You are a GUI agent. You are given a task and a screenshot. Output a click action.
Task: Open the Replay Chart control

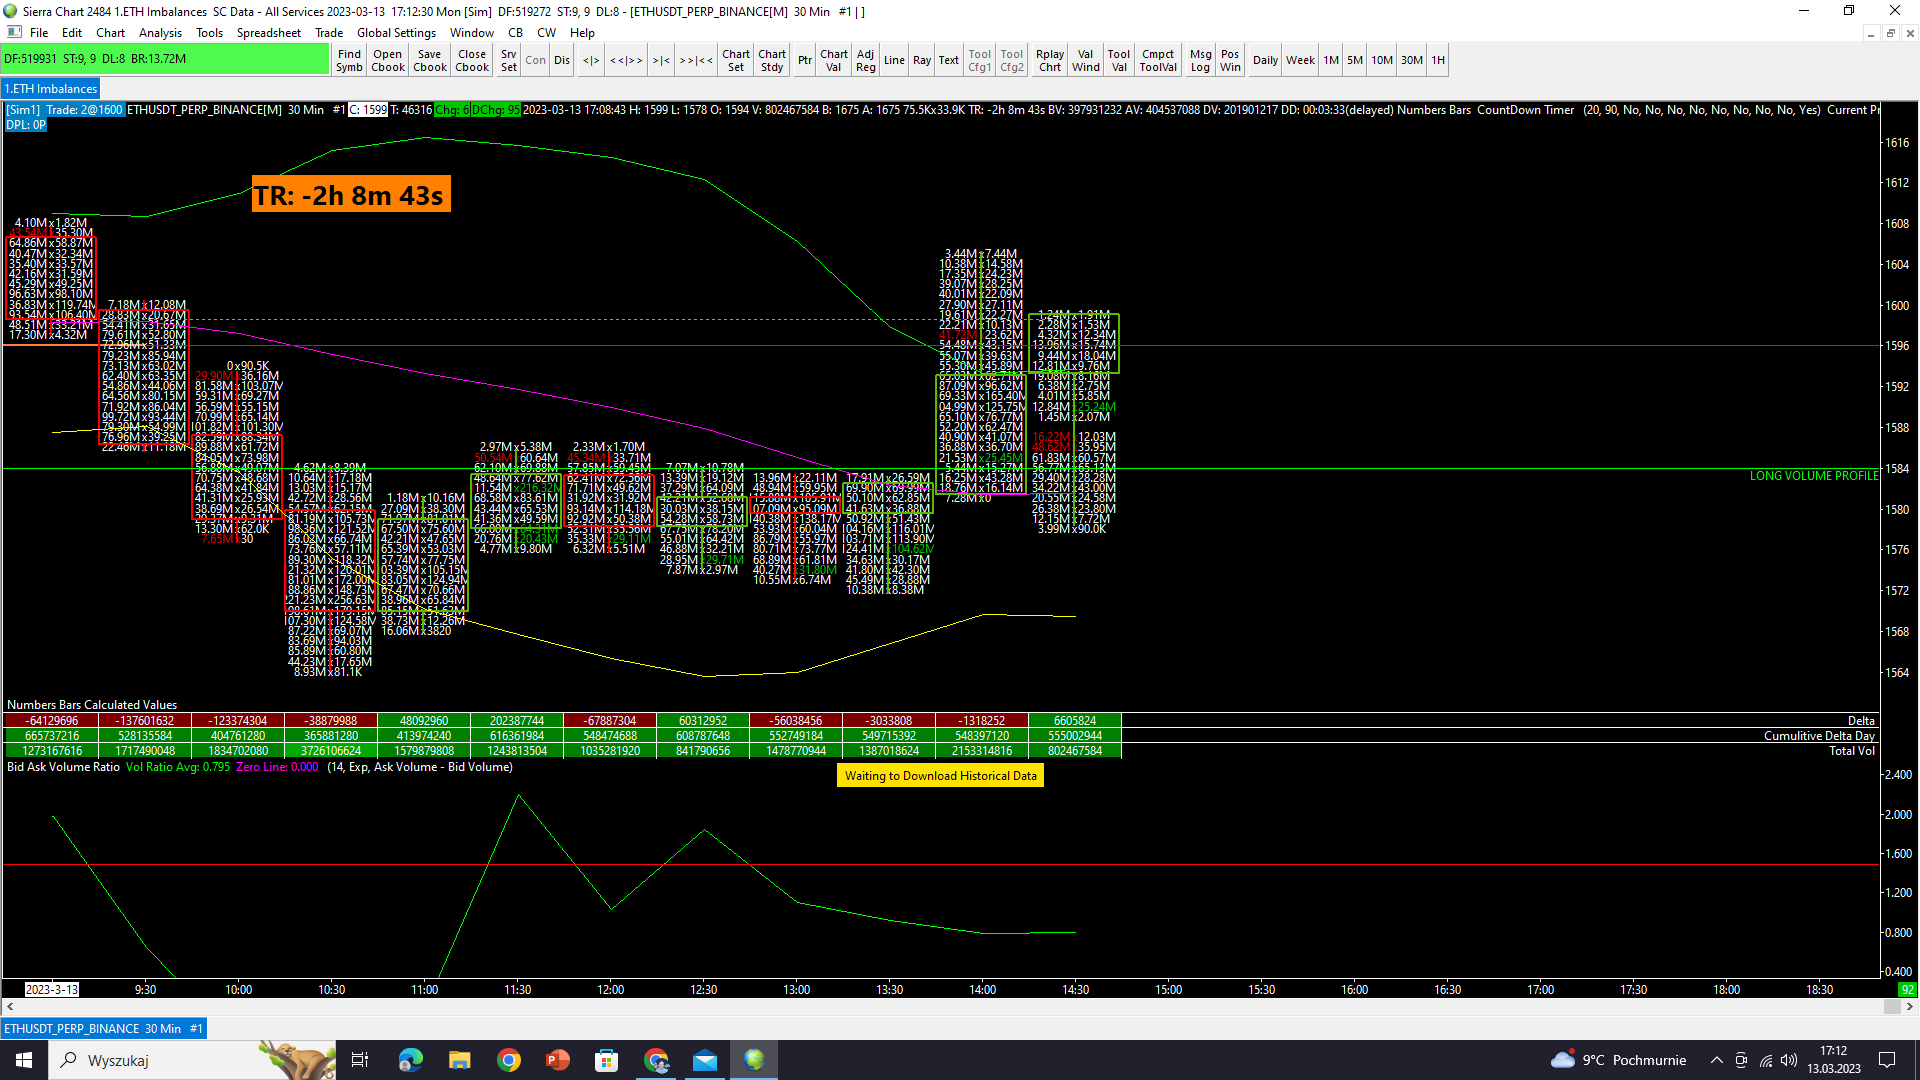point(1049,61)
